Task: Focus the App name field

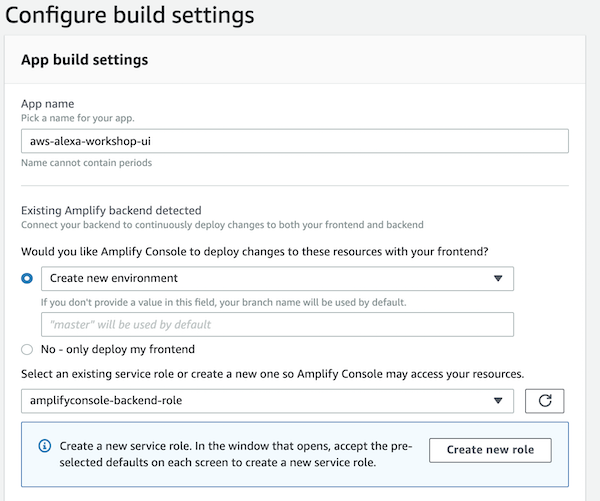Action: click(294, 141)
